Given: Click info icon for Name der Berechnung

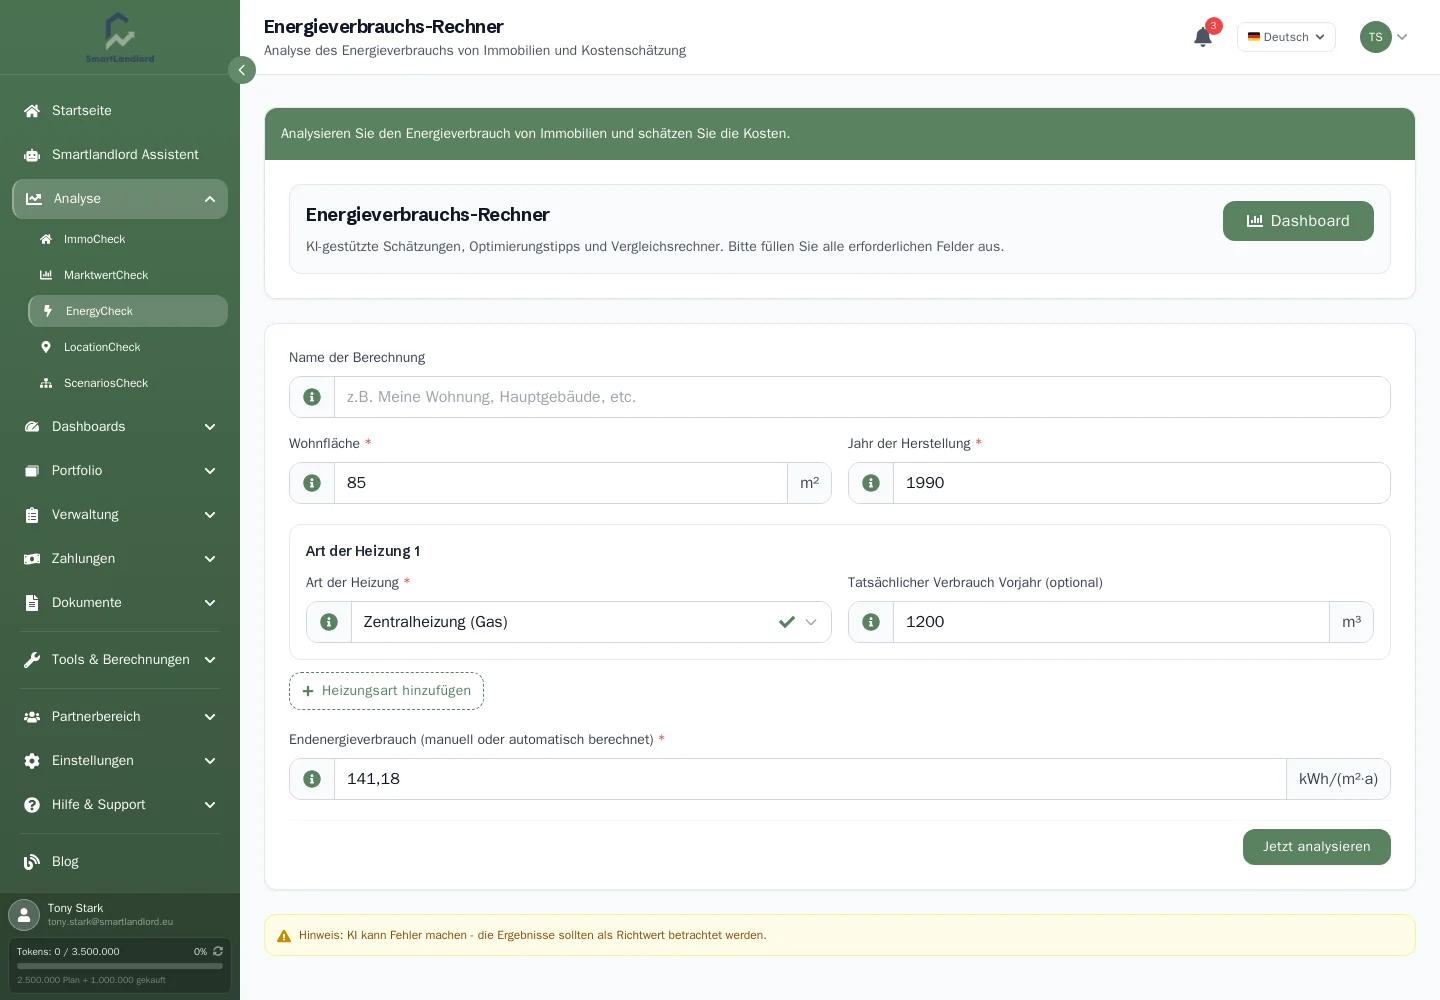Looking at the screenshot, I should (x=312, y=397).
